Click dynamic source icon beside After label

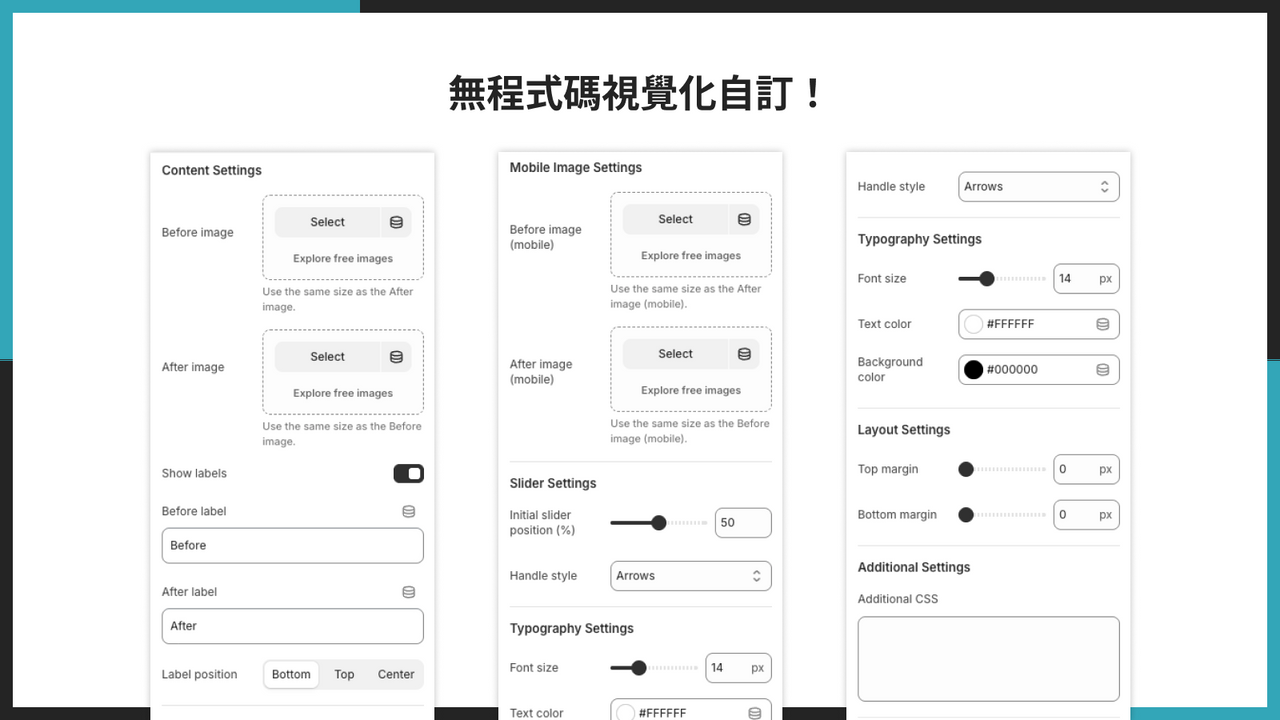[408, 592]
